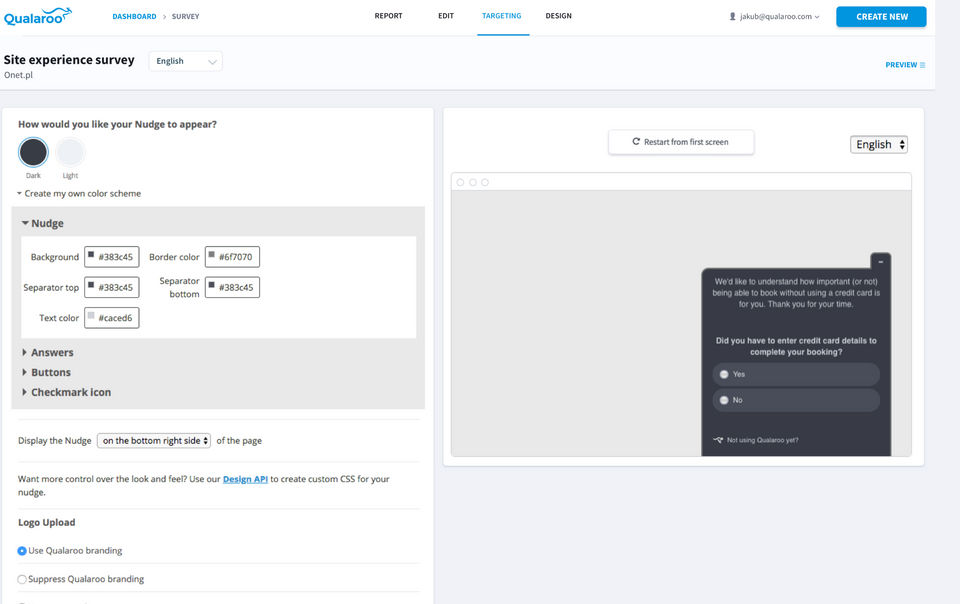This screenshot has height=604, width=960.
Task: Minimize the nudge preview widget
Action: coord(880,261)
